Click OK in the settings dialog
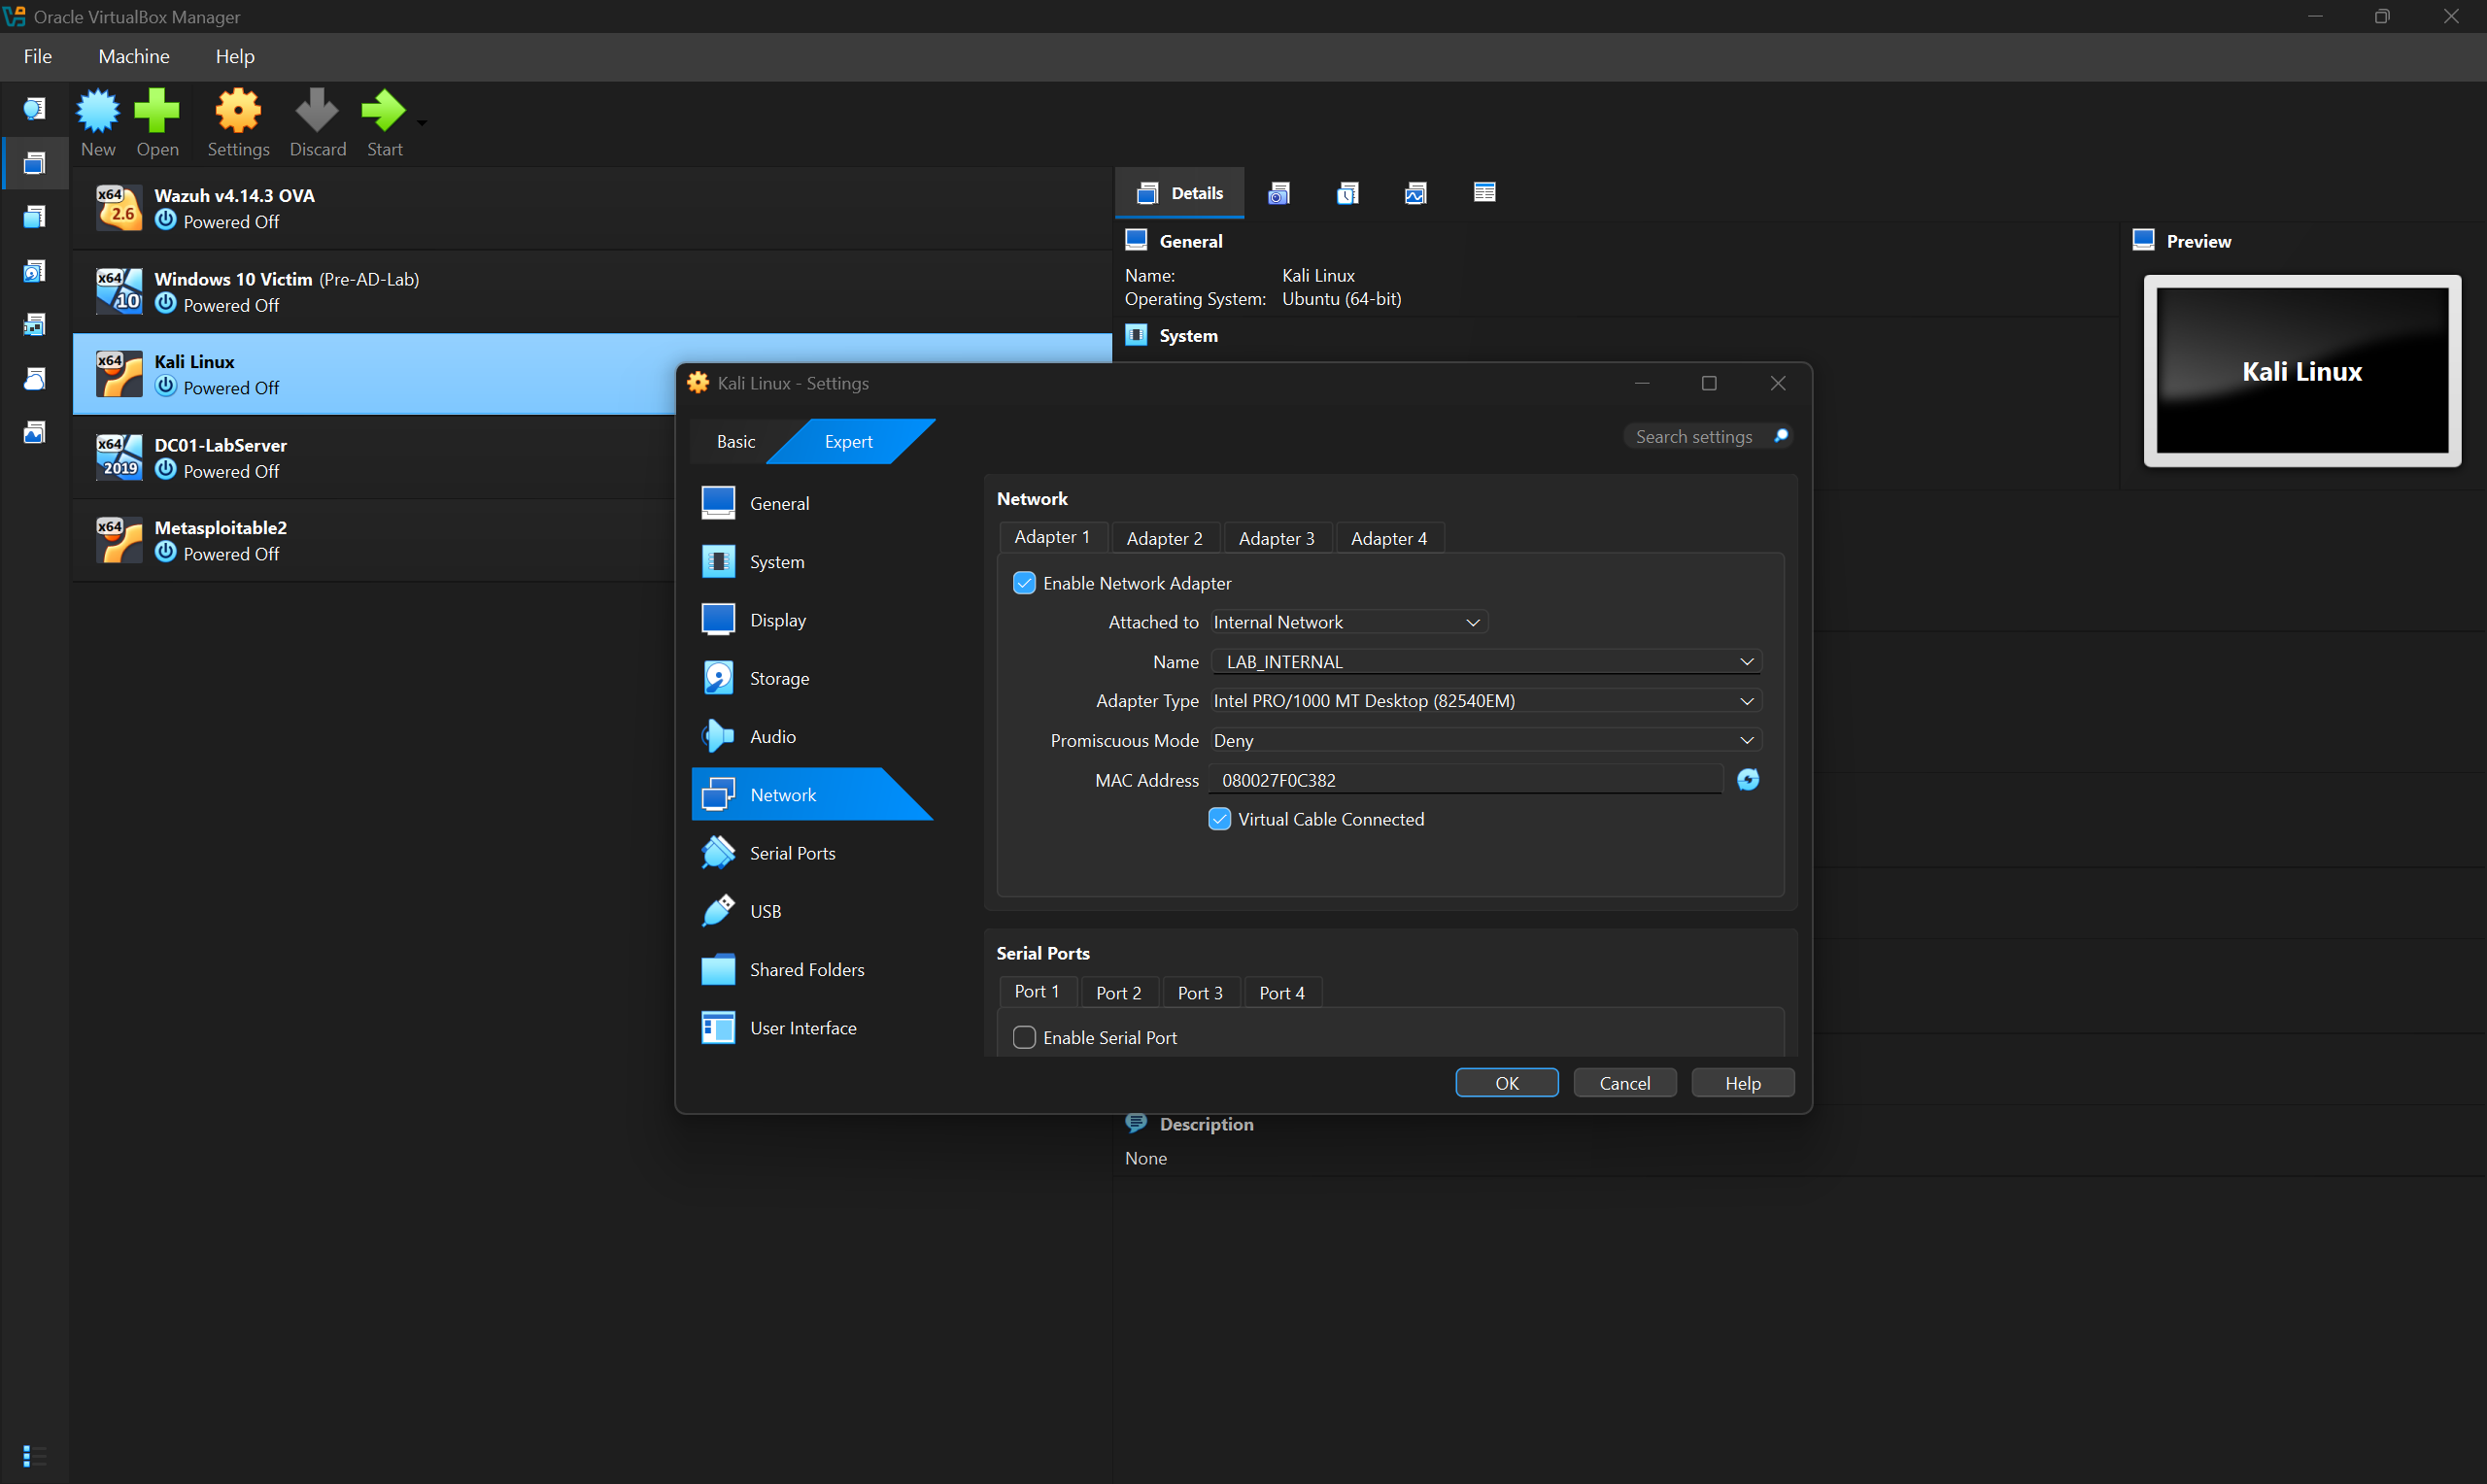This screenshot has height=1484, width=2487. point(1506,1083)
